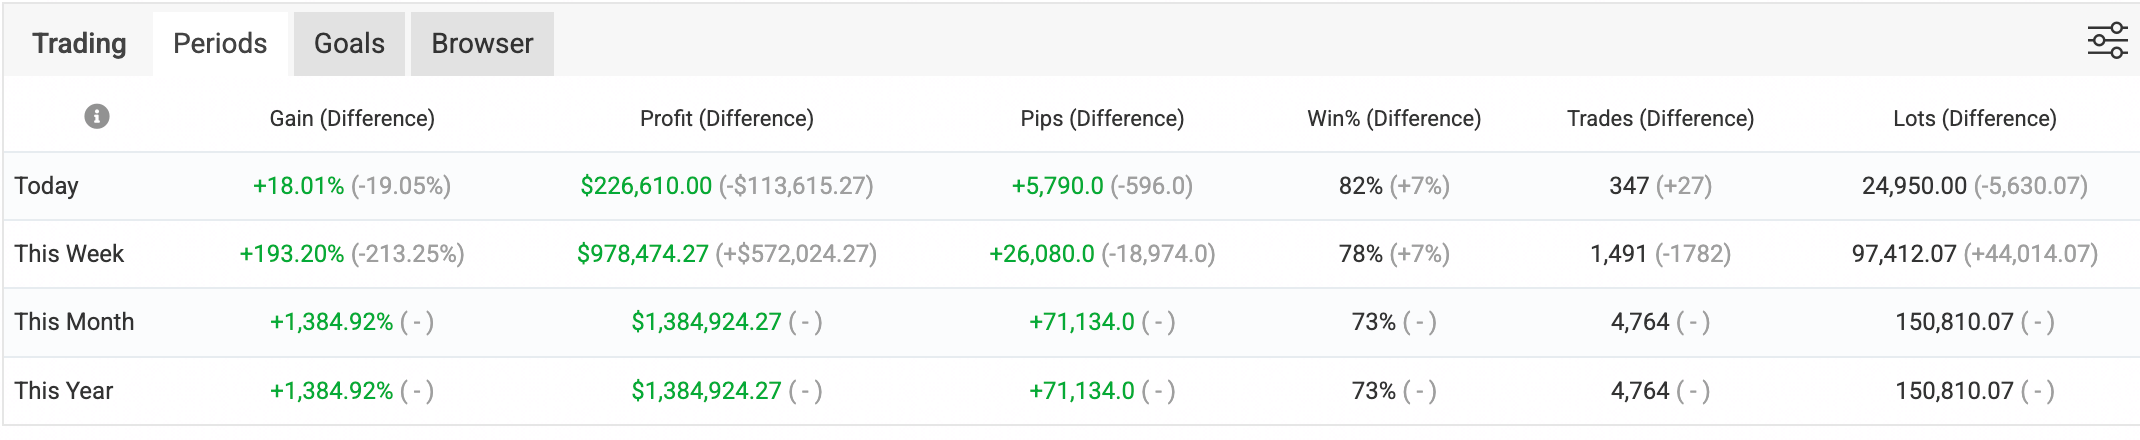This screenshot has height=440, width=2140.
Task: Open the Goals tab
Action: (349, 44)
